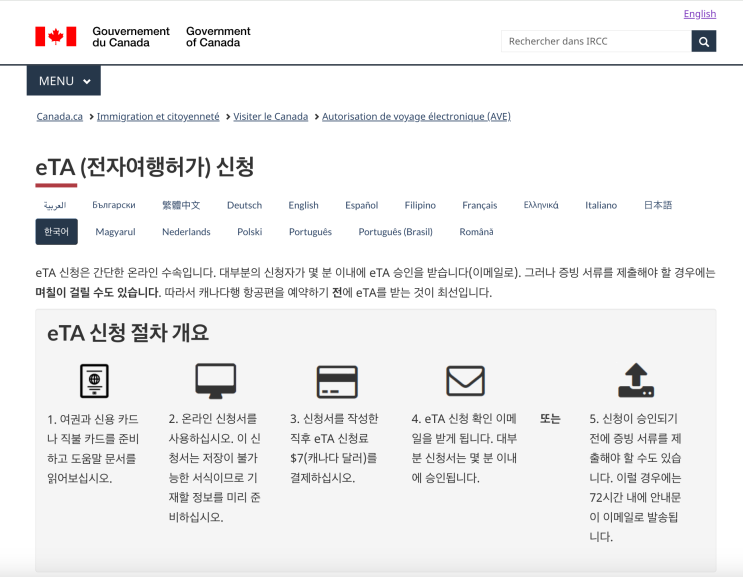Select the Português (Brasil) language tab
This screenshot has height=577, width=743.
click(x=396, y=232)
